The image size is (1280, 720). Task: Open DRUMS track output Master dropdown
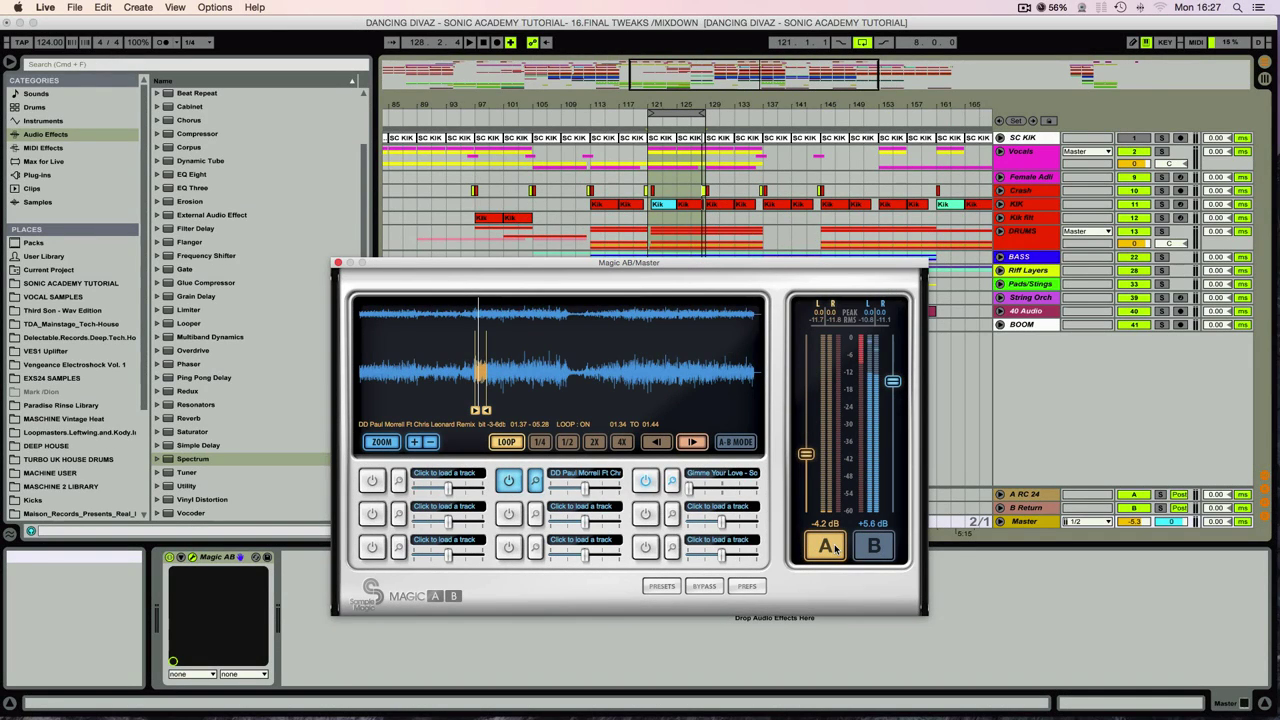1087,231
